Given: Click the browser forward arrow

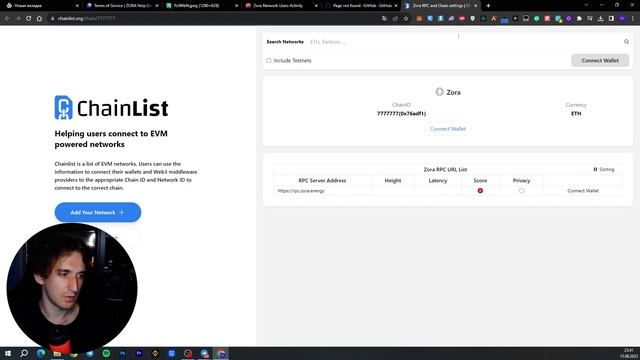Looking at the screenshot, I should (18, 18).
